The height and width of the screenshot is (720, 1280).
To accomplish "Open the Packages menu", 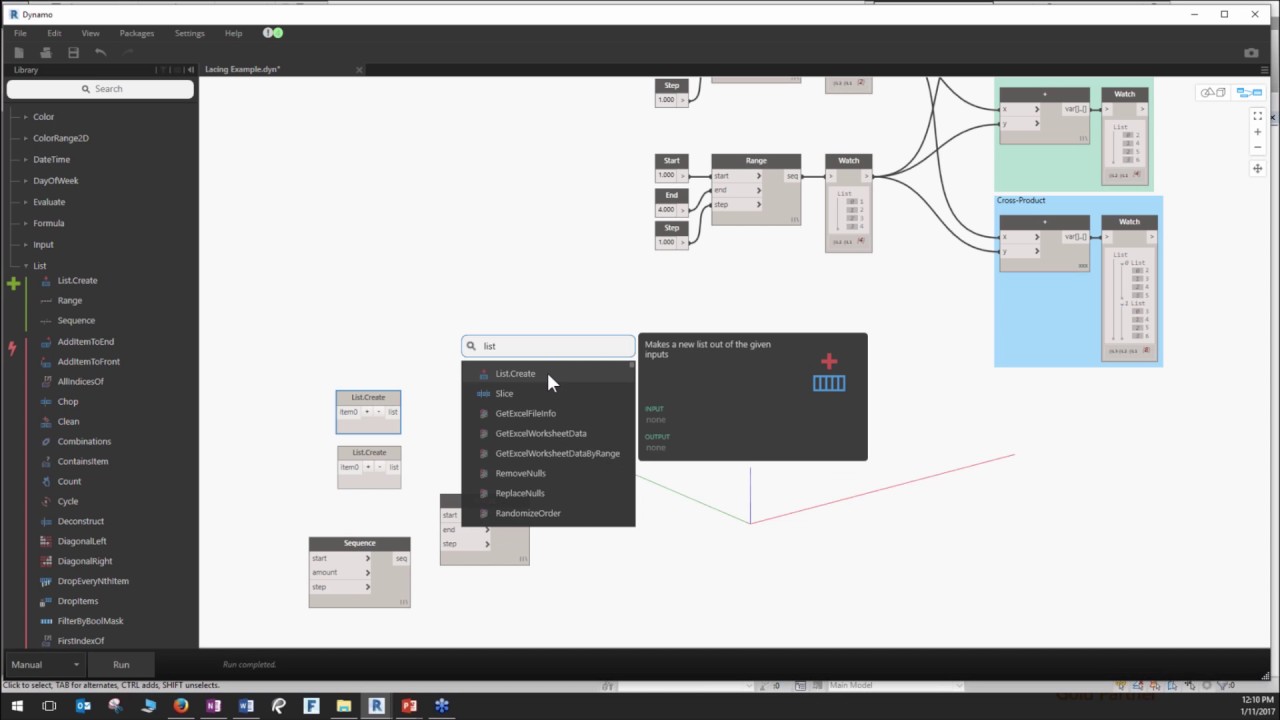I will [136, 33].
